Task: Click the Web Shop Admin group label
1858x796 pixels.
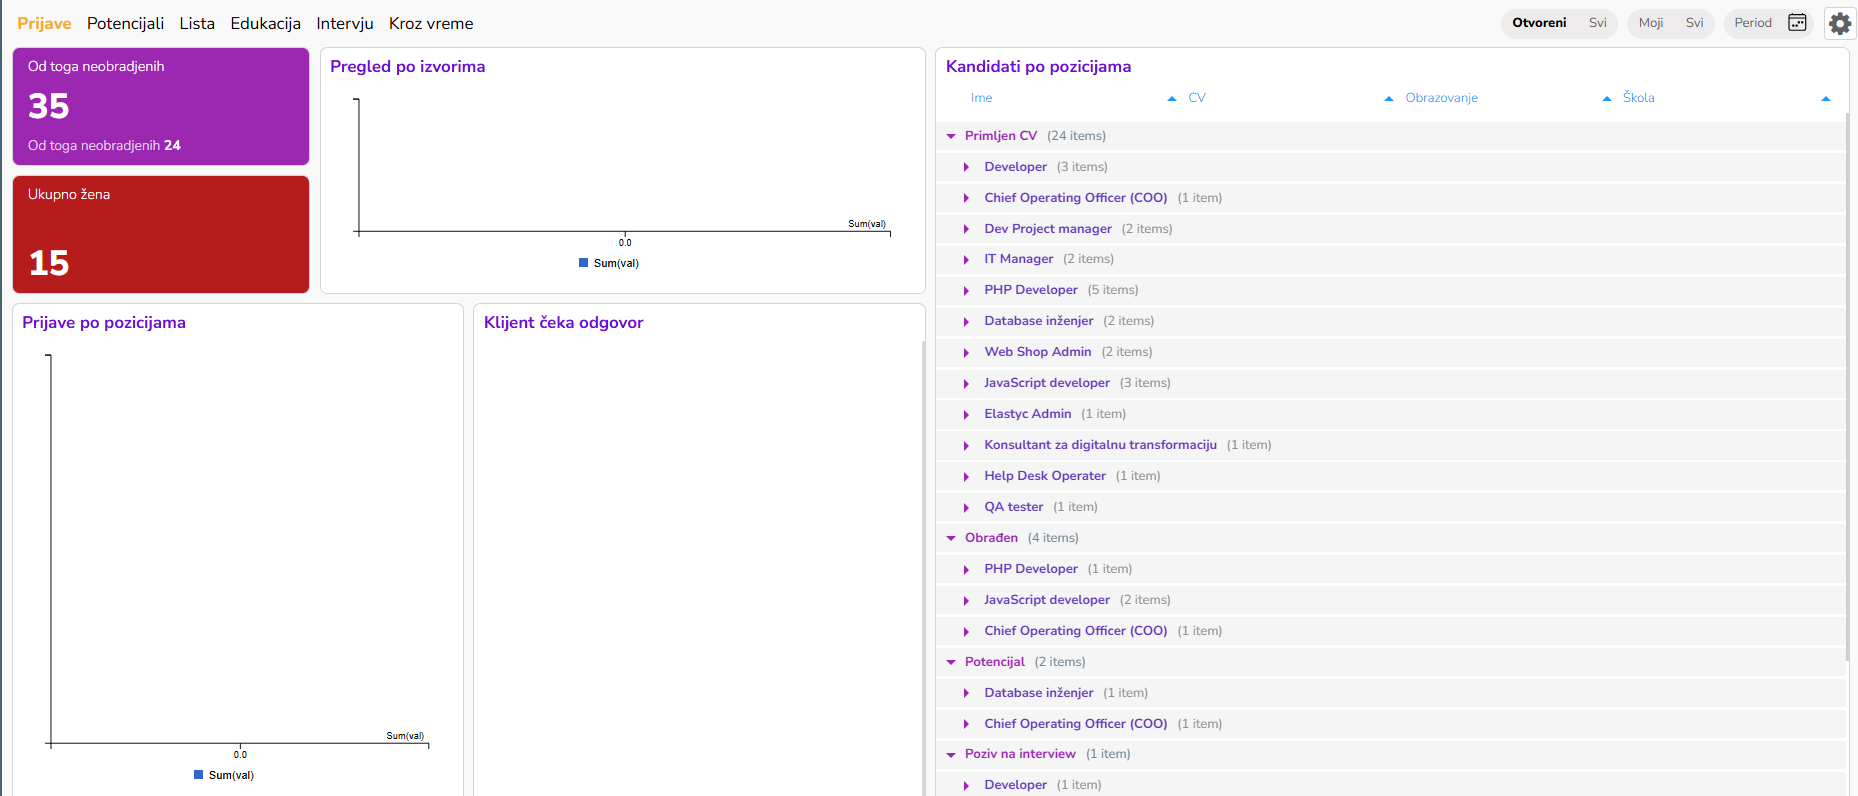Action: pyautogui.click(x=1037, y=352)
